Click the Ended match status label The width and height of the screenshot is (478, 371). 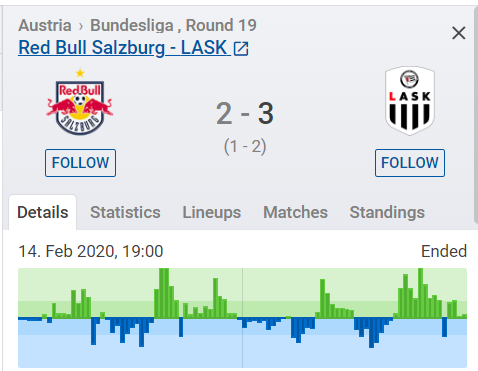tap(444, 251)
